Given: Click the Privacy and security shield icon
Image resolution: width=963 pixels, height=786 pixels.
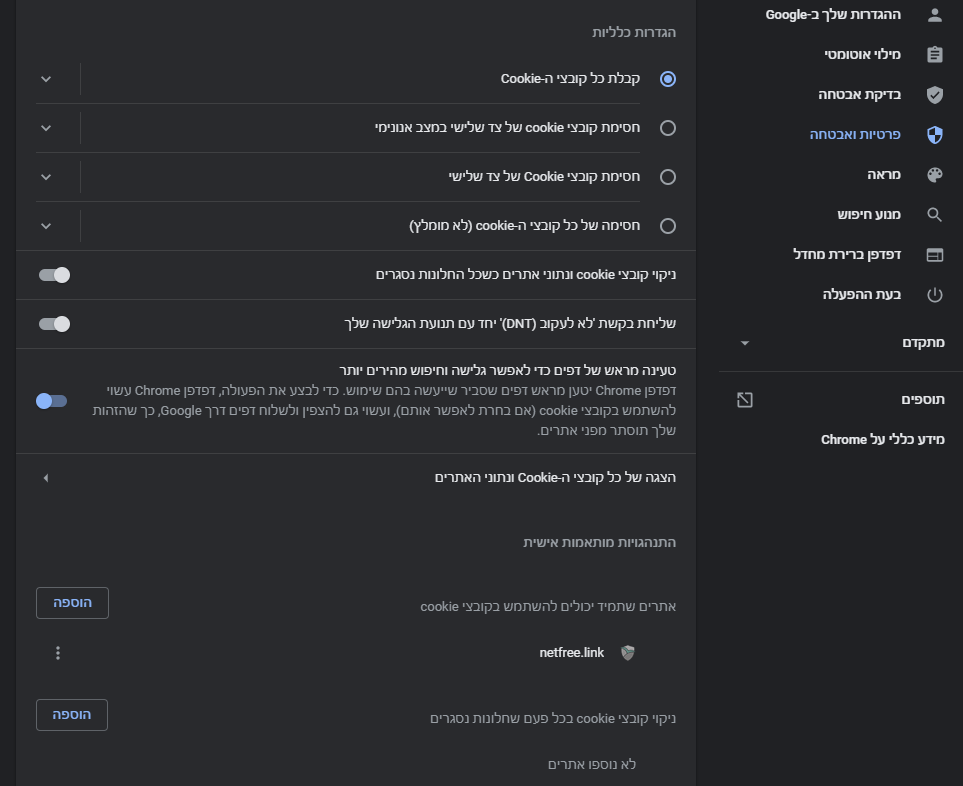Looking at the screenshot, I should point(935,135).
